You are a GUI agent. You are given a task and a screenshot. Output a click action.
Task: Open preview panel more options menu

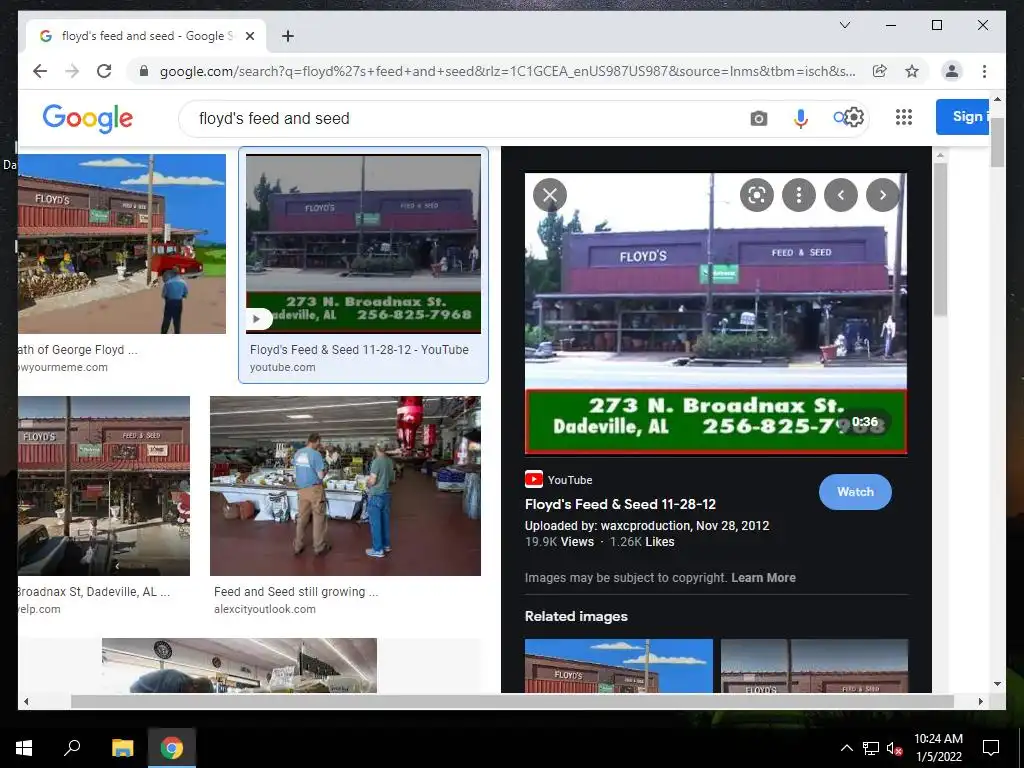pos(799,195)
